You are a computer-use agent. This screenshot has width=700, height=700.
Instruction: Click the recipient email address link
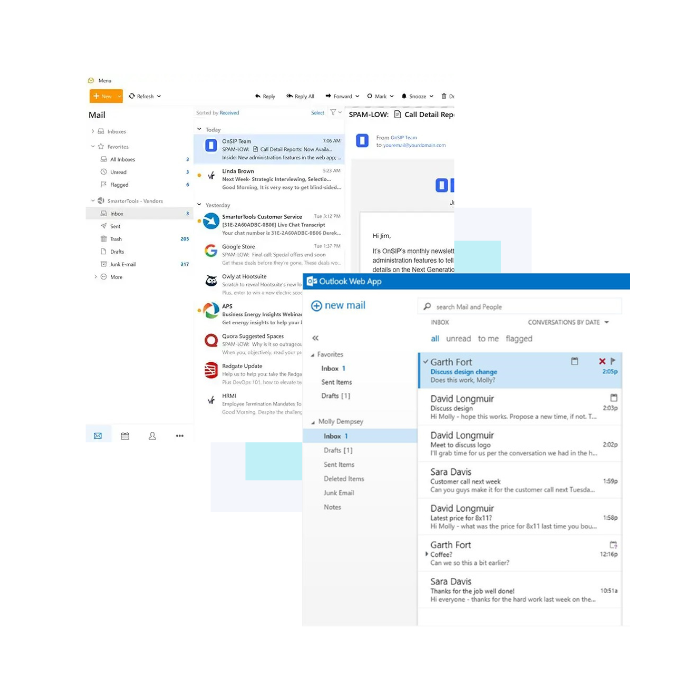(x=414, y=145)
